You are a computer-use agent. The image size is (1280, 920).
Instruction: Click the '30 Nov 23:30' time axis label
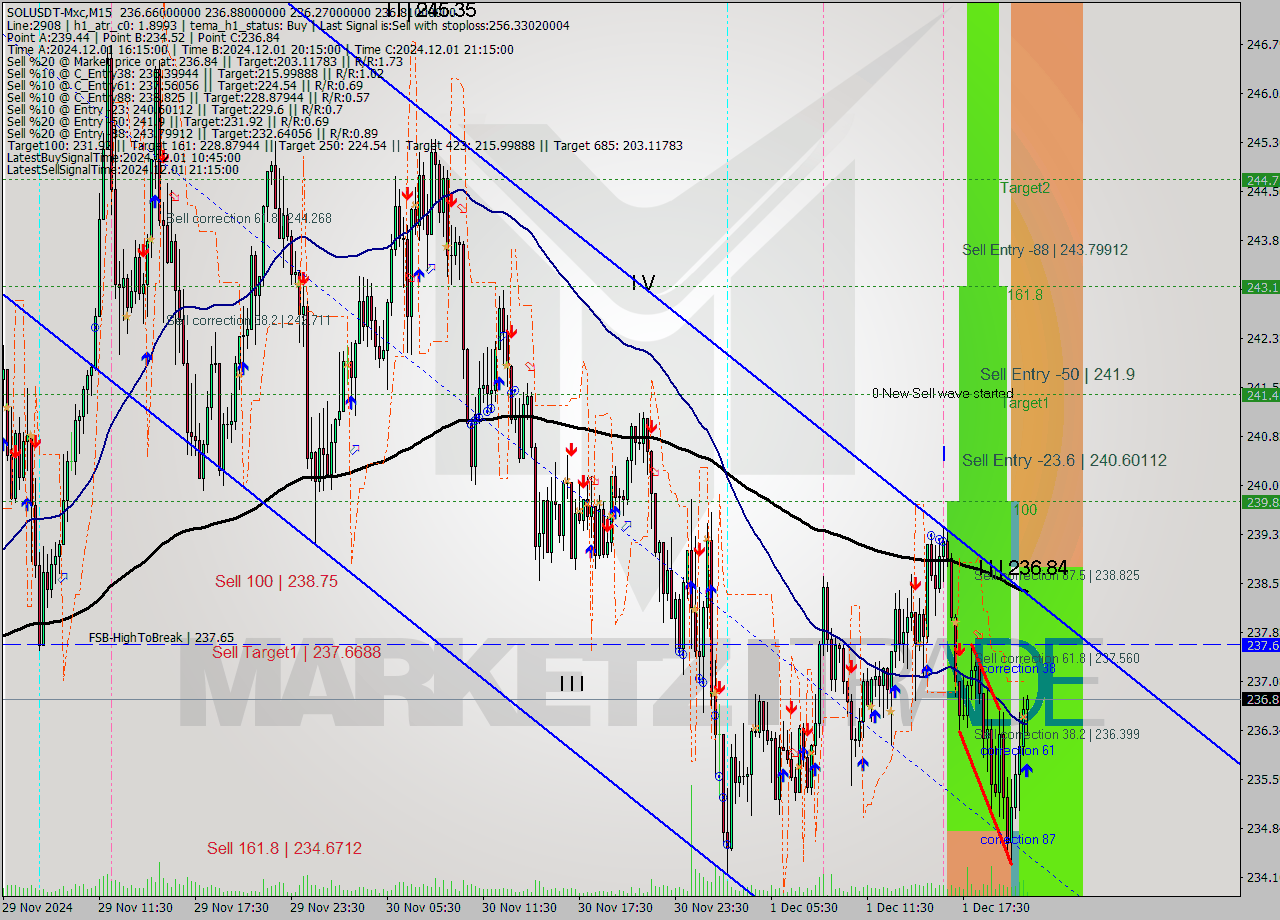tap(711, 907)
